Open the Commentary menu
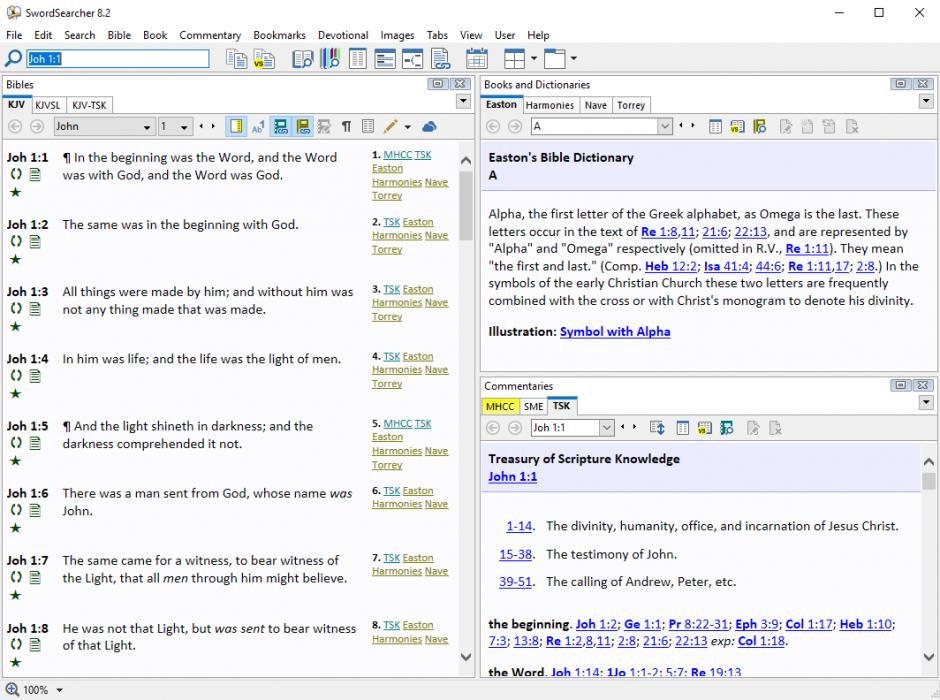The image size is (940, 700). tap(210, 35)
